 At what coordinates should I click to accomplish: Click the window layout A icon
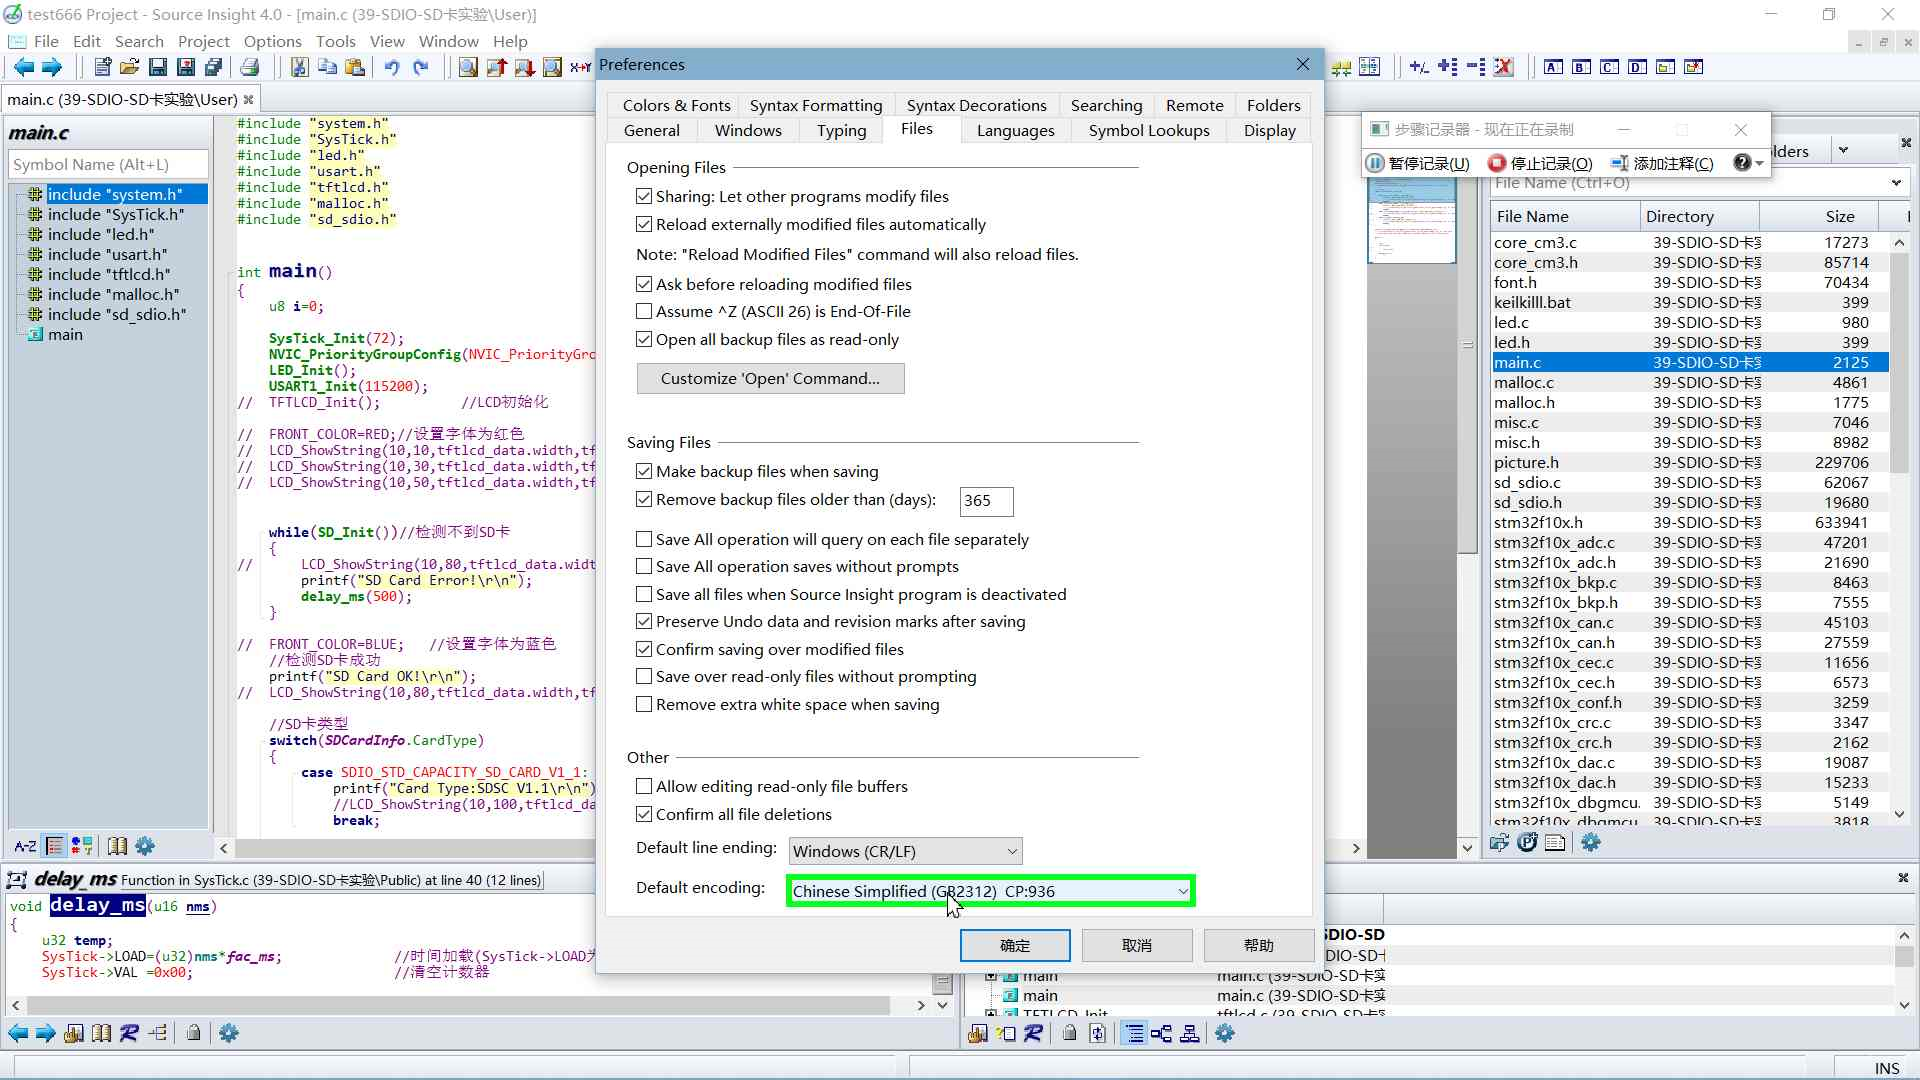coord(1553,67)
